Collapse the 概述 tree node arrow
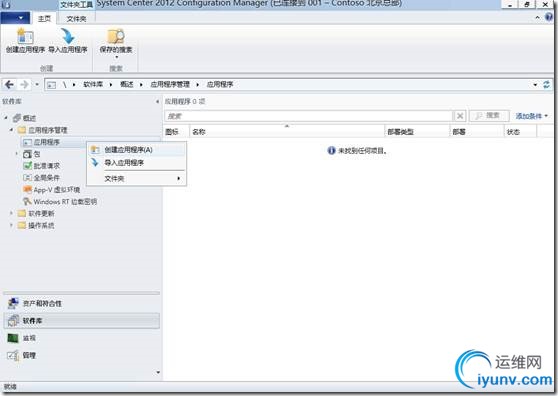This screenshot has height=396, width=558. click(6, 117)
